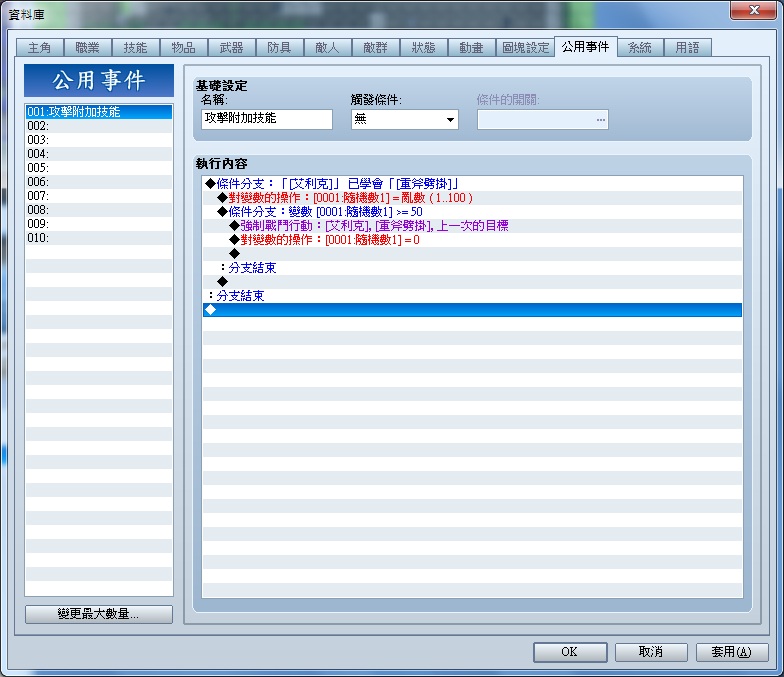Open the 用語 tab
The height and width of the screenshot is (677, 784).
pyautogui.click(x=688, y=48)
